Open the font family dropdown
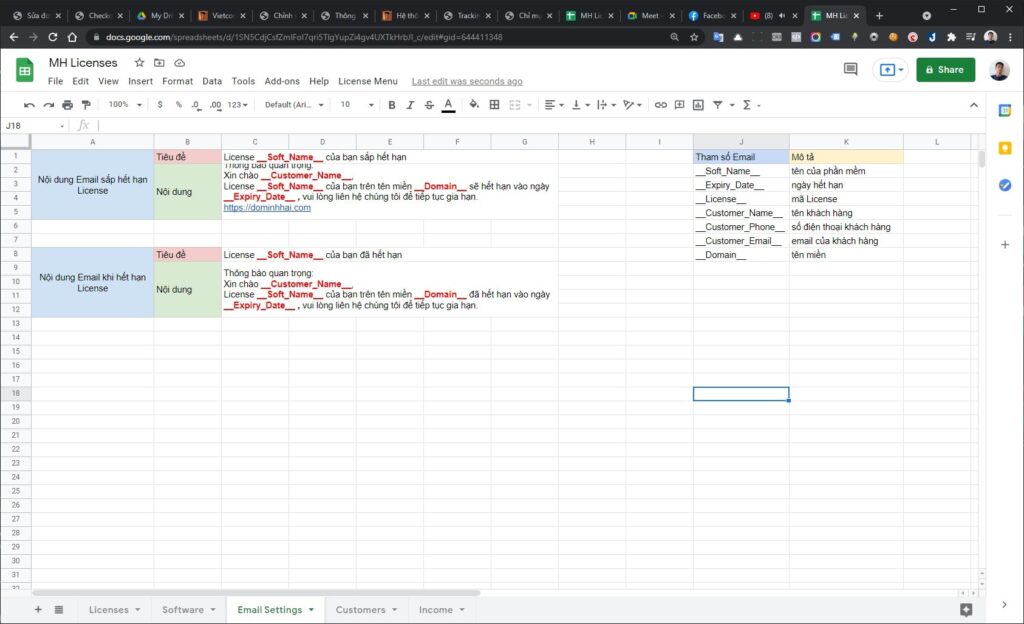The width and height of the screenshot is (1024, 624). coord(295,105)
